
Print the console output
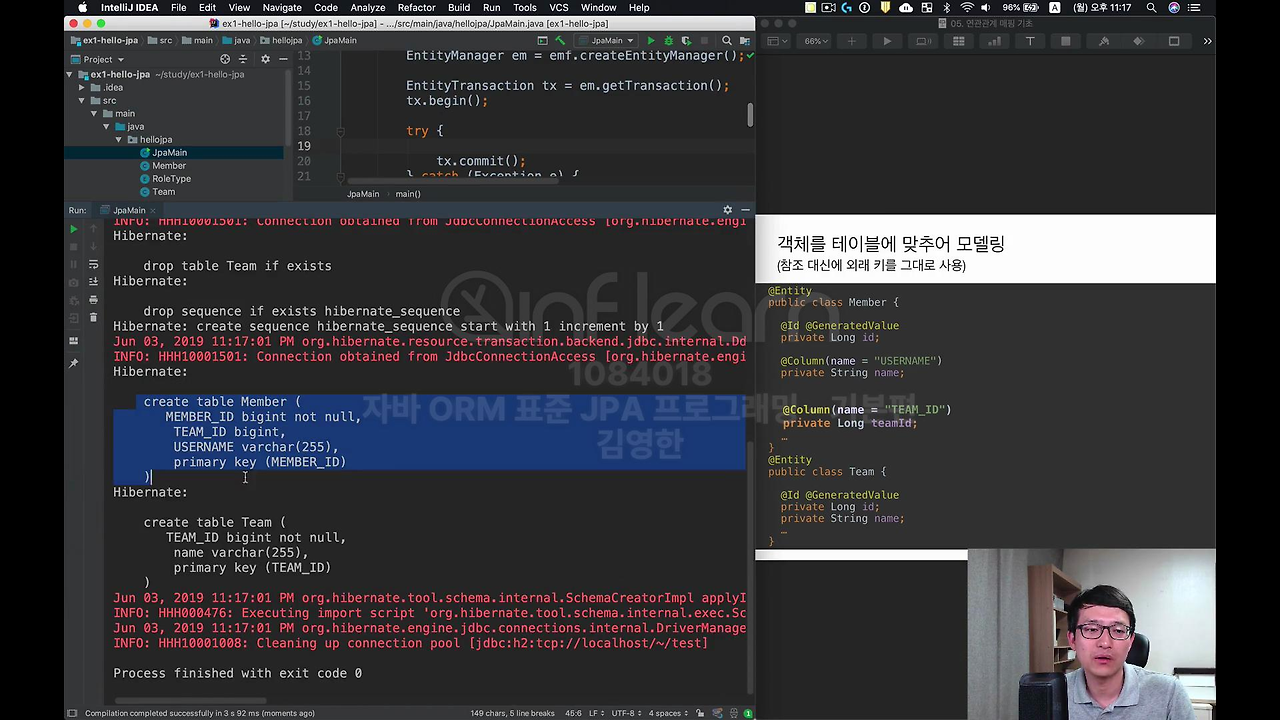(93, 300)
